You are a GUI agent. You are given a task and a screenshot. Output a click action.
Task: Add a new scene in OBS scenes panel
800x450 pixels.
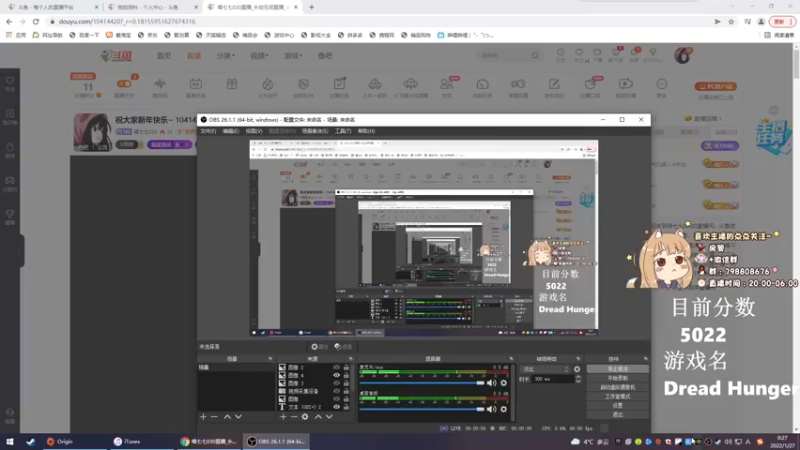[x=203, y=417]
